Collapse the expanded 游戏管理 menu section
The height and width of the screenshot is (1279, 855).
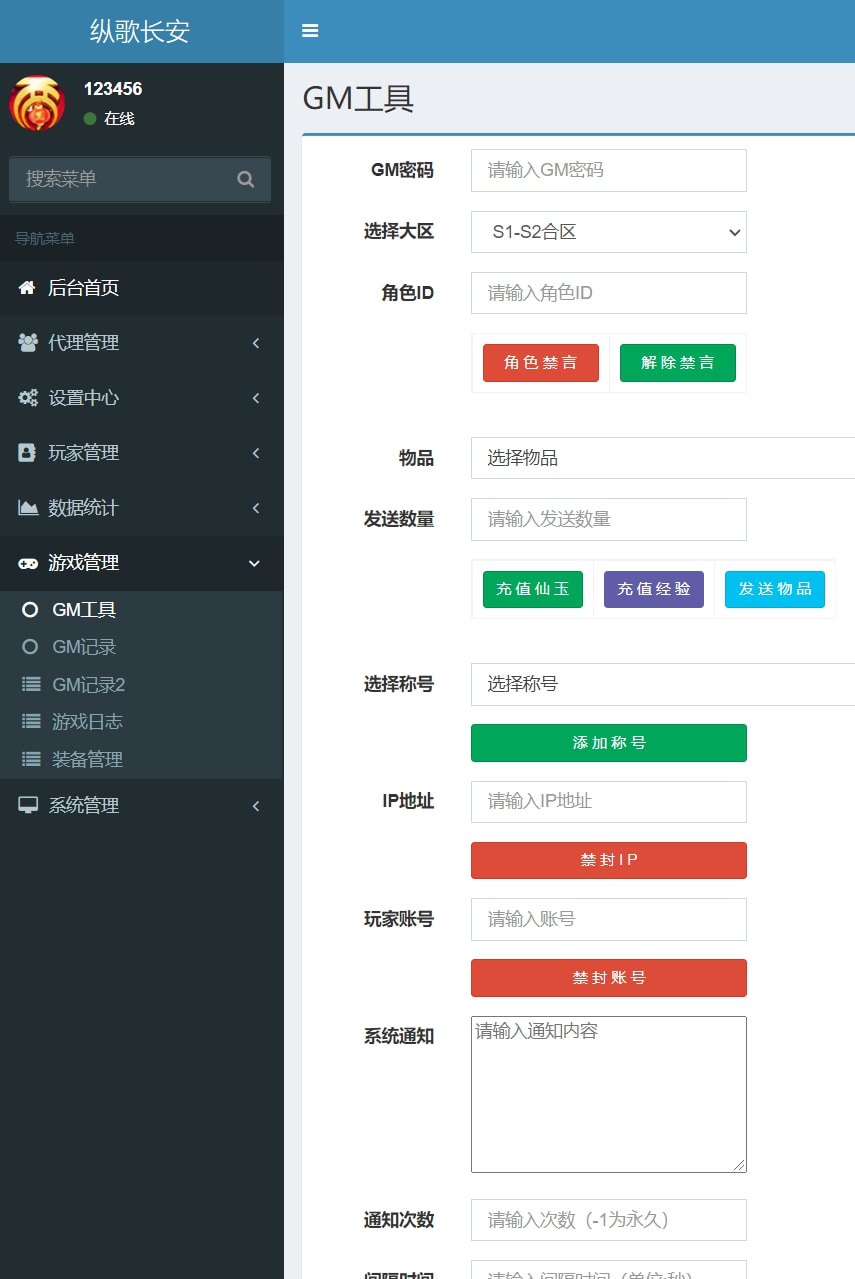click(140, 562)
